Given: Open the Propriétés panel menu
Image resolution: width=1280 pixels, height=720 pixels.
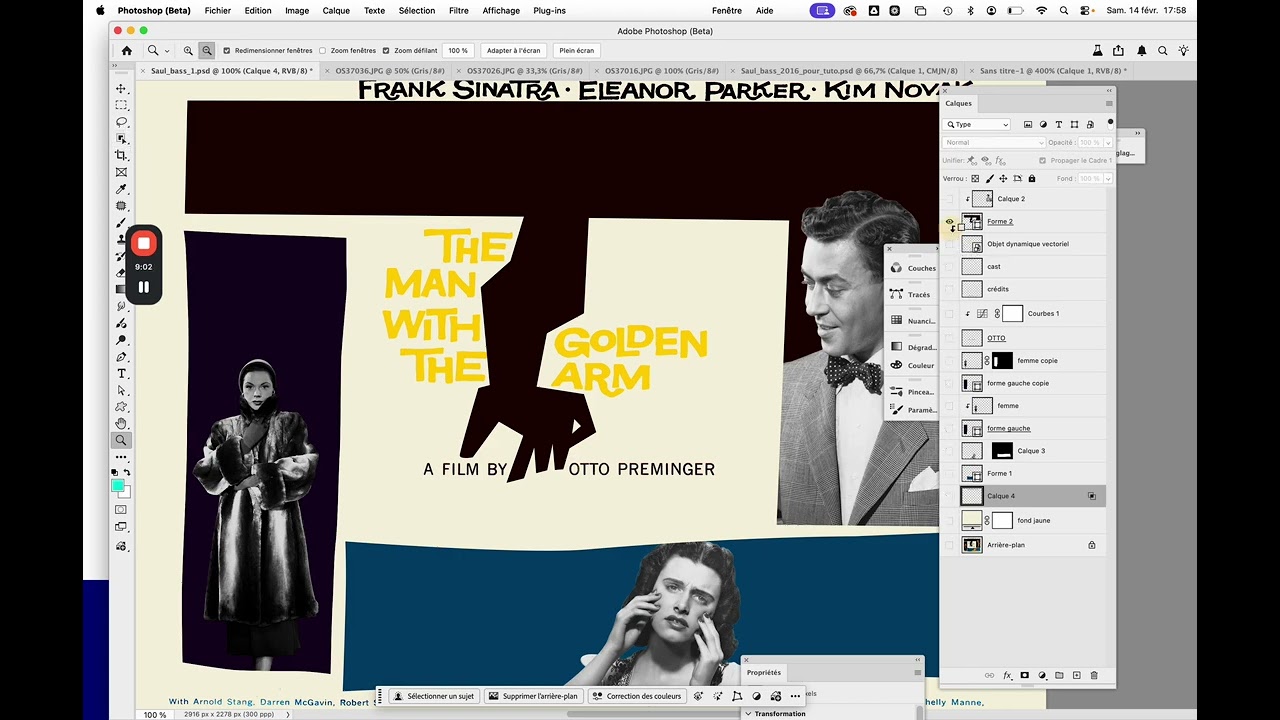Looking at the screenshot, I should click(917, 672).
